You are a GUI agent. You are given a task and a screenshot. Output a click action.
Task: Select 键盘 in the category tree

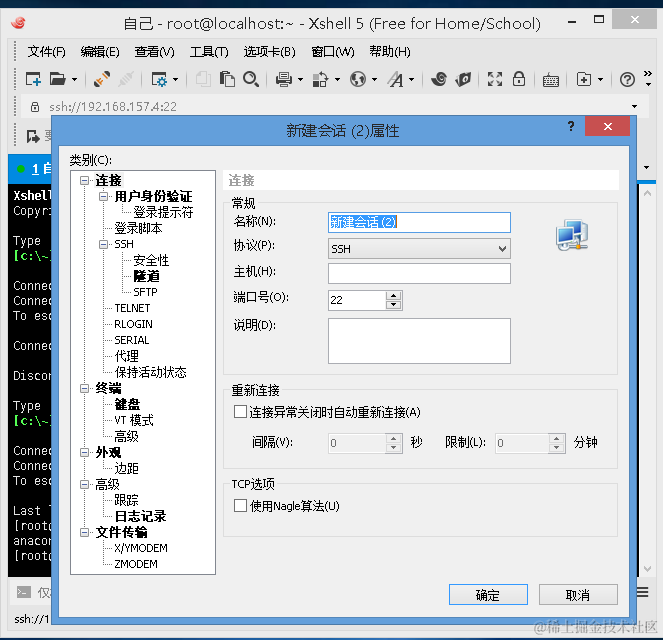point(127,404)
